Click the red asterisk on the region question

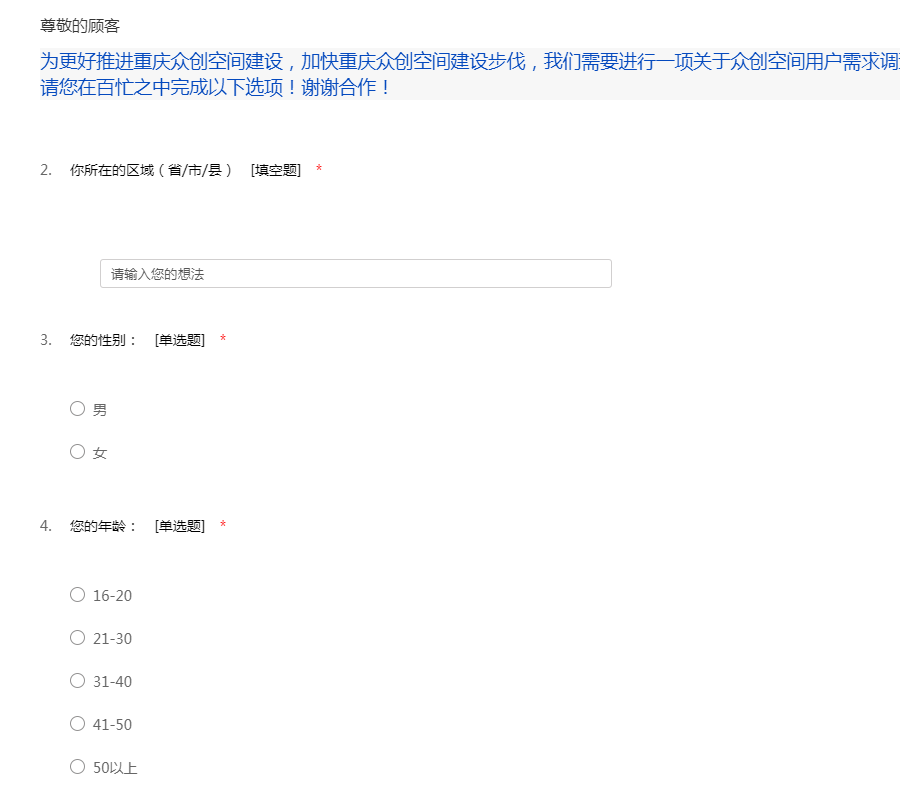[x=319, y=170]
